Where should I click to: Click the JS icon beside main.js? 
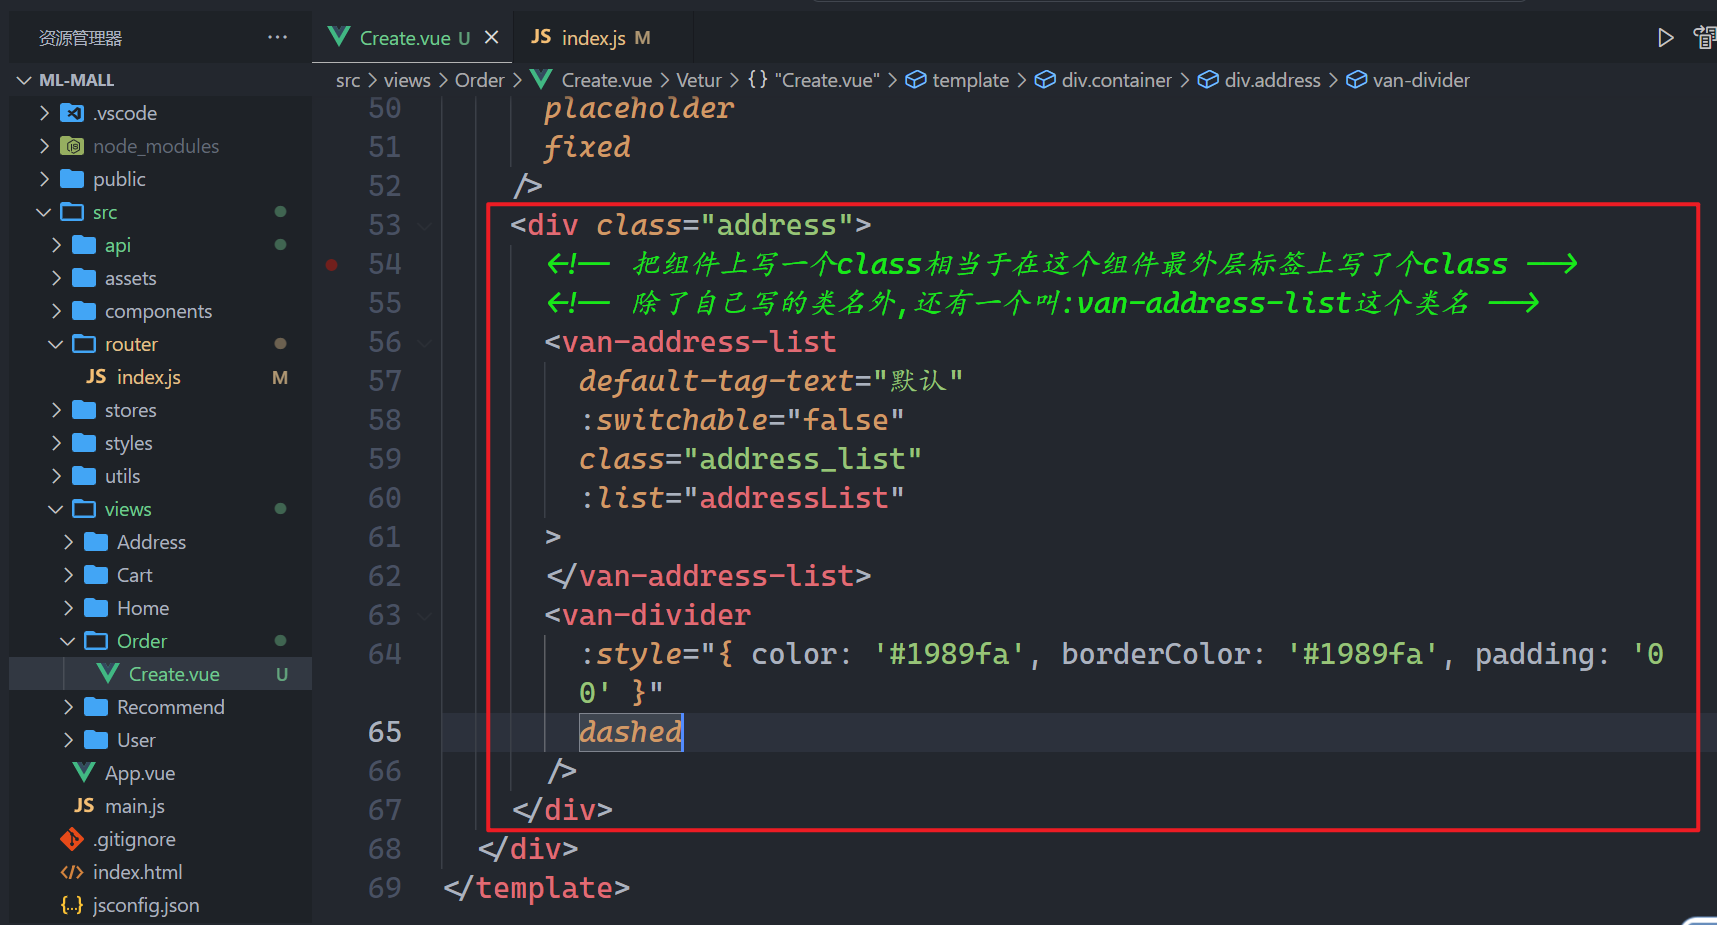tap(84, 806)
